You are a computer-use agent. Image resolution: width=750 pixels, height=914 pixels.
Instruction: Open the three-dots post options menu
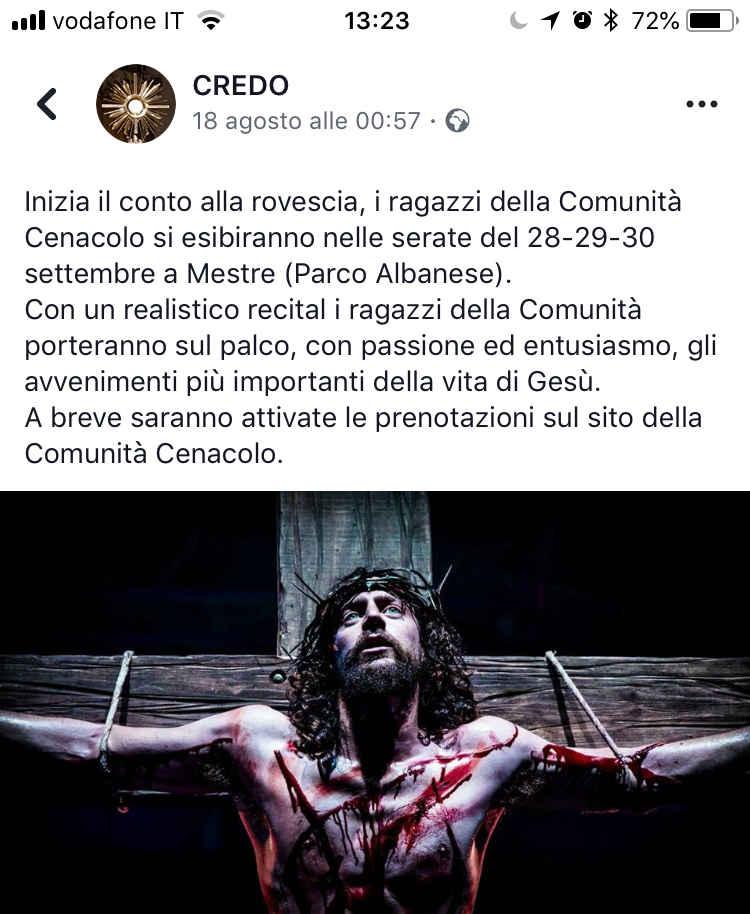coord(702,104)
